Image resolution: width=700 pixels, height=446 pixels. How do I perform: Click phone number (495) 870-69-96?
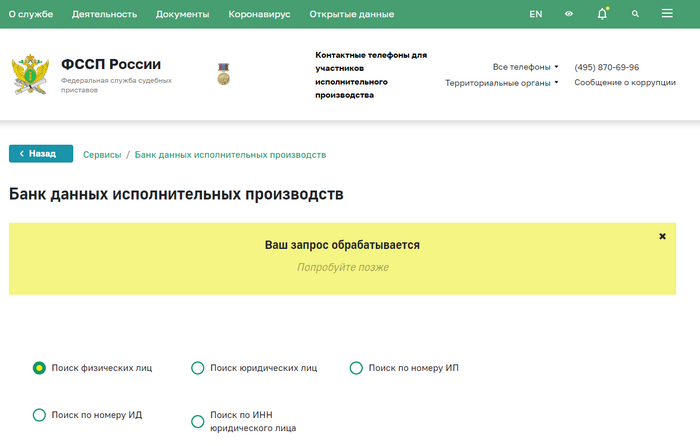point(607,67)
